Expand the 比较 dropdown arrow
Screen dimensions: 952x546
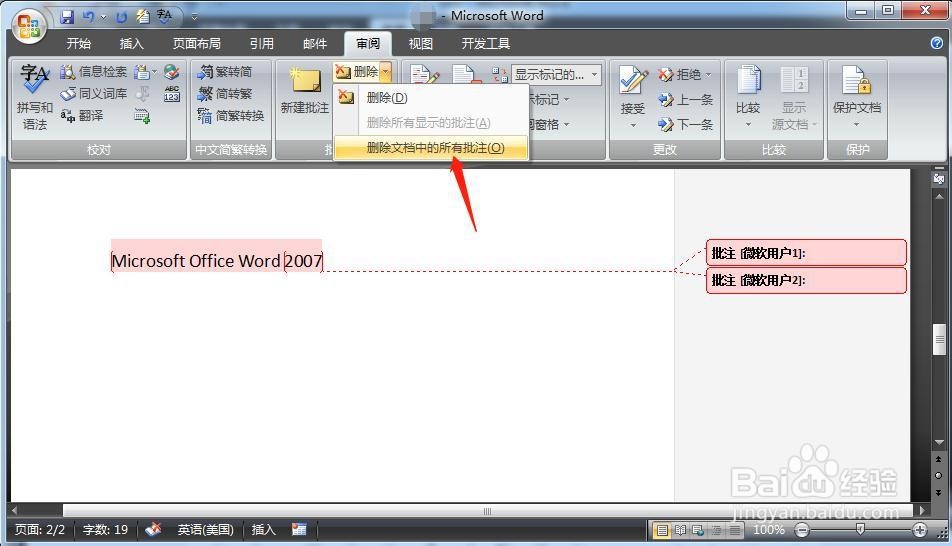tap(749, 125)
